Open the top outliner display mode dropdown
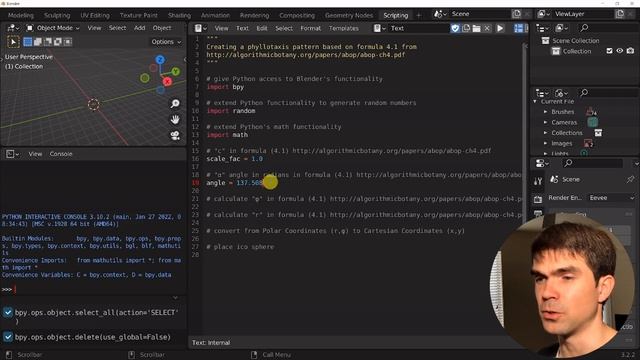Image resolution: width=640 pixels, height=360 pixels. pos(562,28)
